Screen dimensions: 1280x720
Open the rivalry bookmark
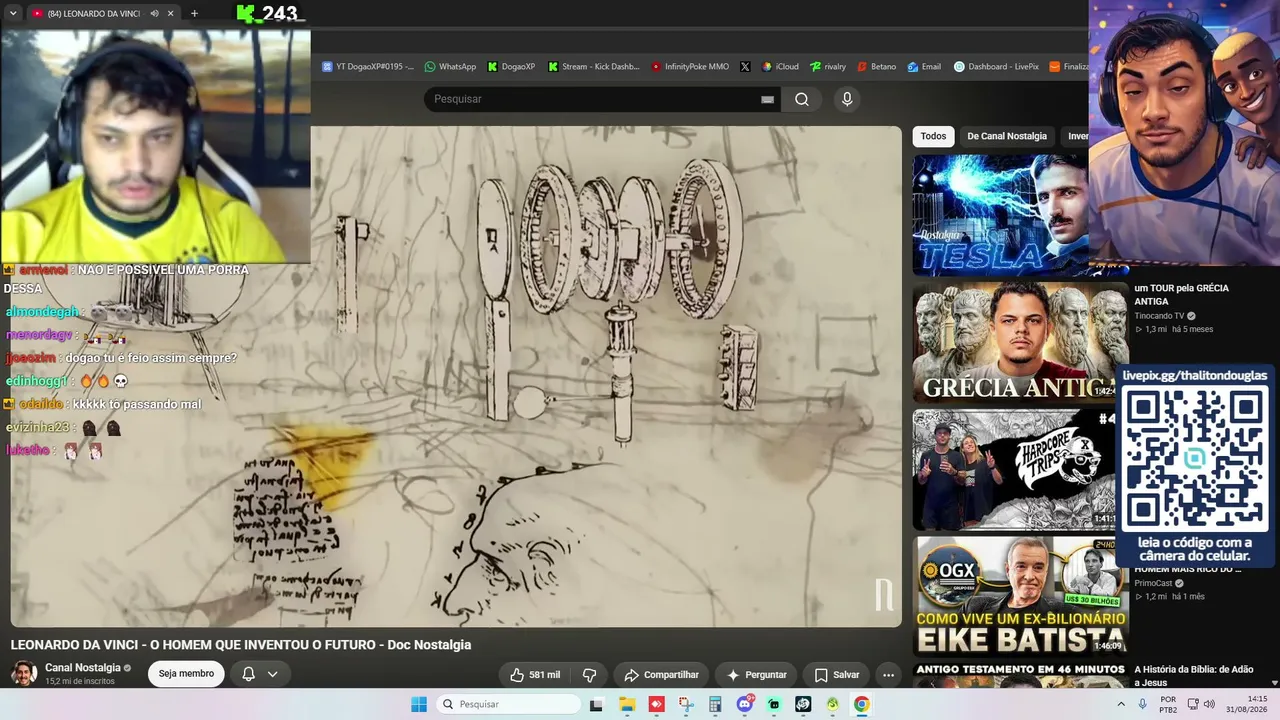click(828, 67)
